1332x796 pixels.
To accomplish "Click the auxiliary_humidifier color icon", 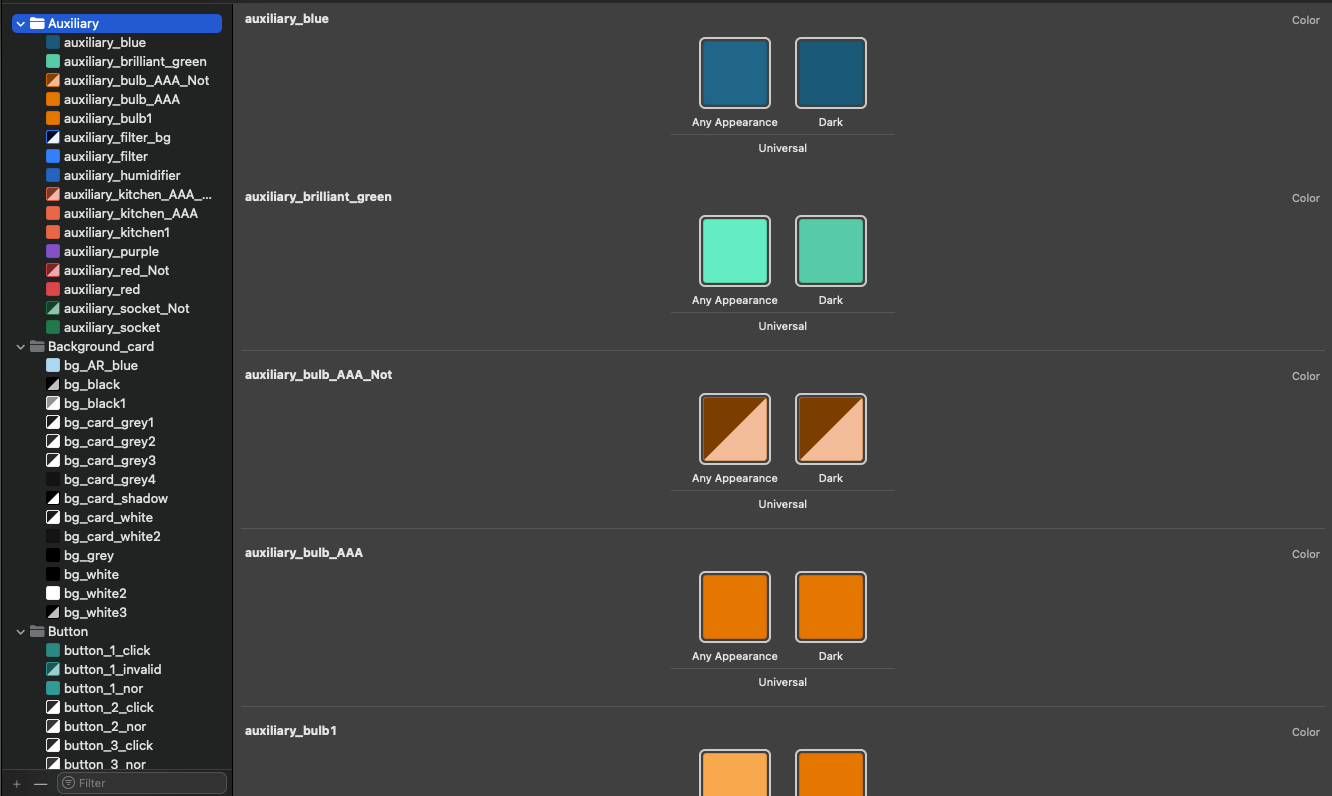I will [53, 176].
